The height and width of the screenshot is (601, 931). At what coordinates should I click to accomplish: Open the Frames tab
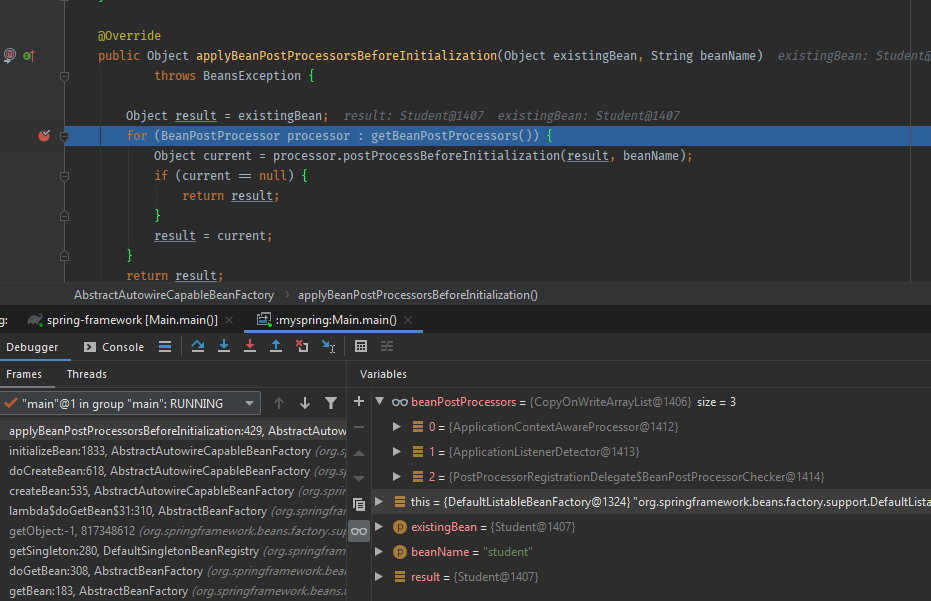[x=24, y=374]
